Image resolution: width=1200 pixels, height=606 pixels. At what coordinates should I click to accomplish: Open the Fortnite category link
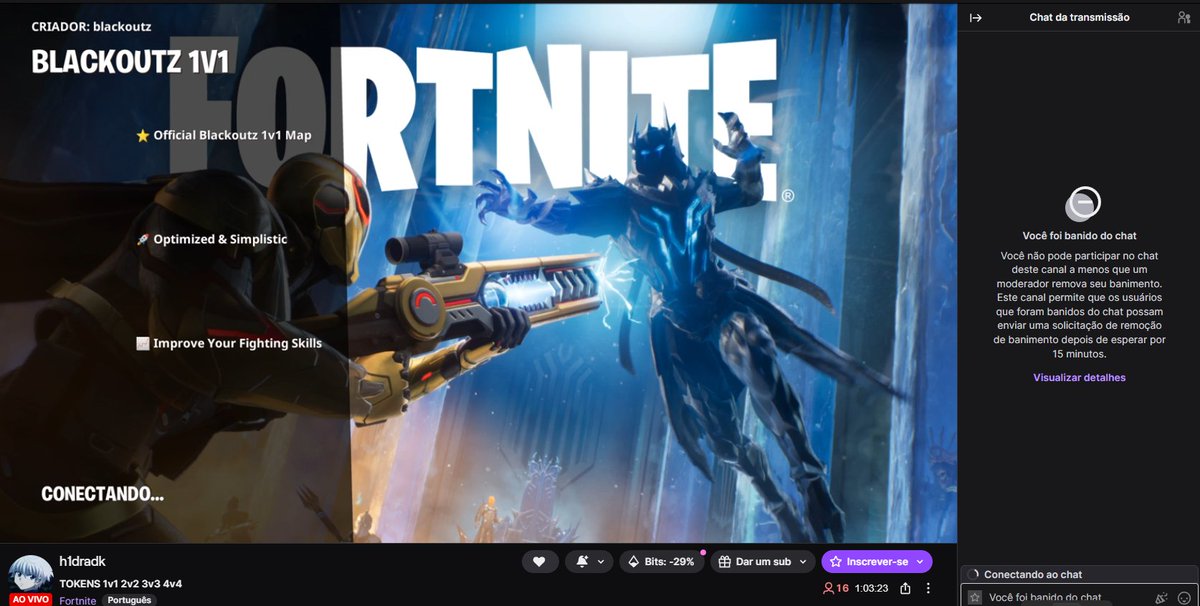[x=78, y=600]
